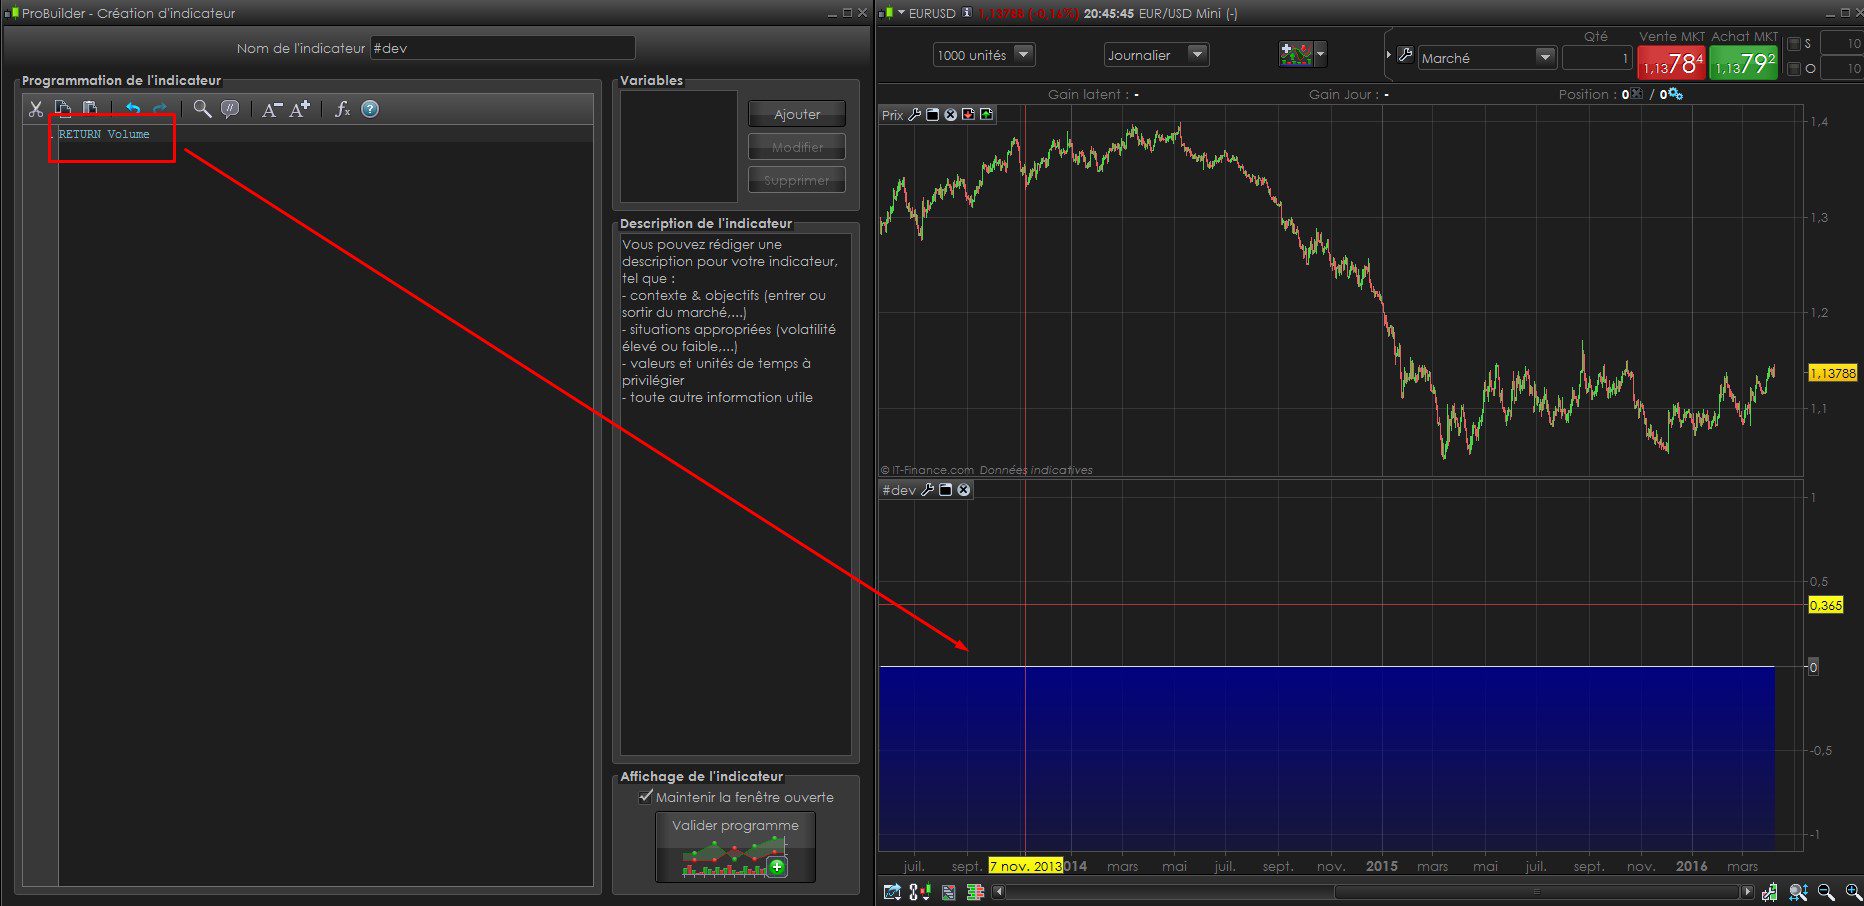The image size is (1864, 906).
Task: Click the Variables list box
Action: pos(679,147)
